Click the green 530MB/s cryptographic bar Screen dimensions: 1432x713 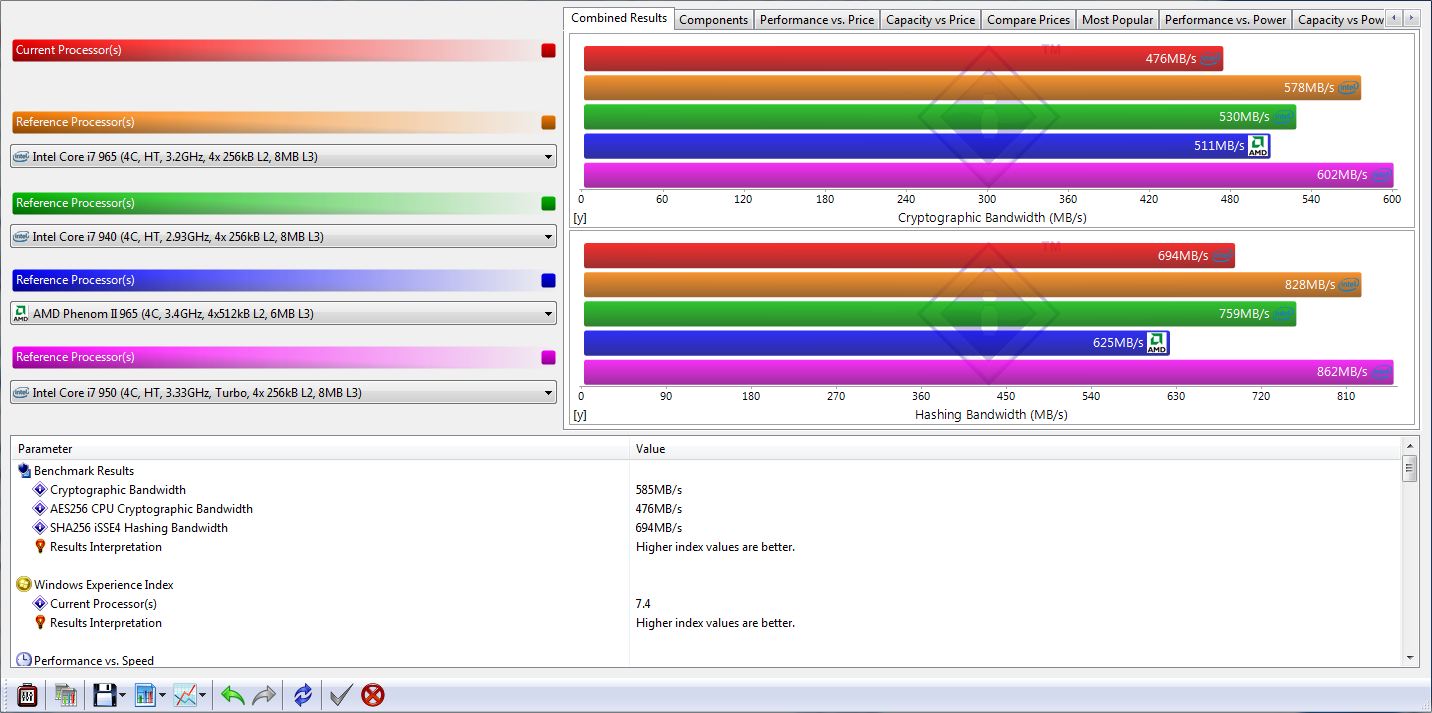(940, 117)
